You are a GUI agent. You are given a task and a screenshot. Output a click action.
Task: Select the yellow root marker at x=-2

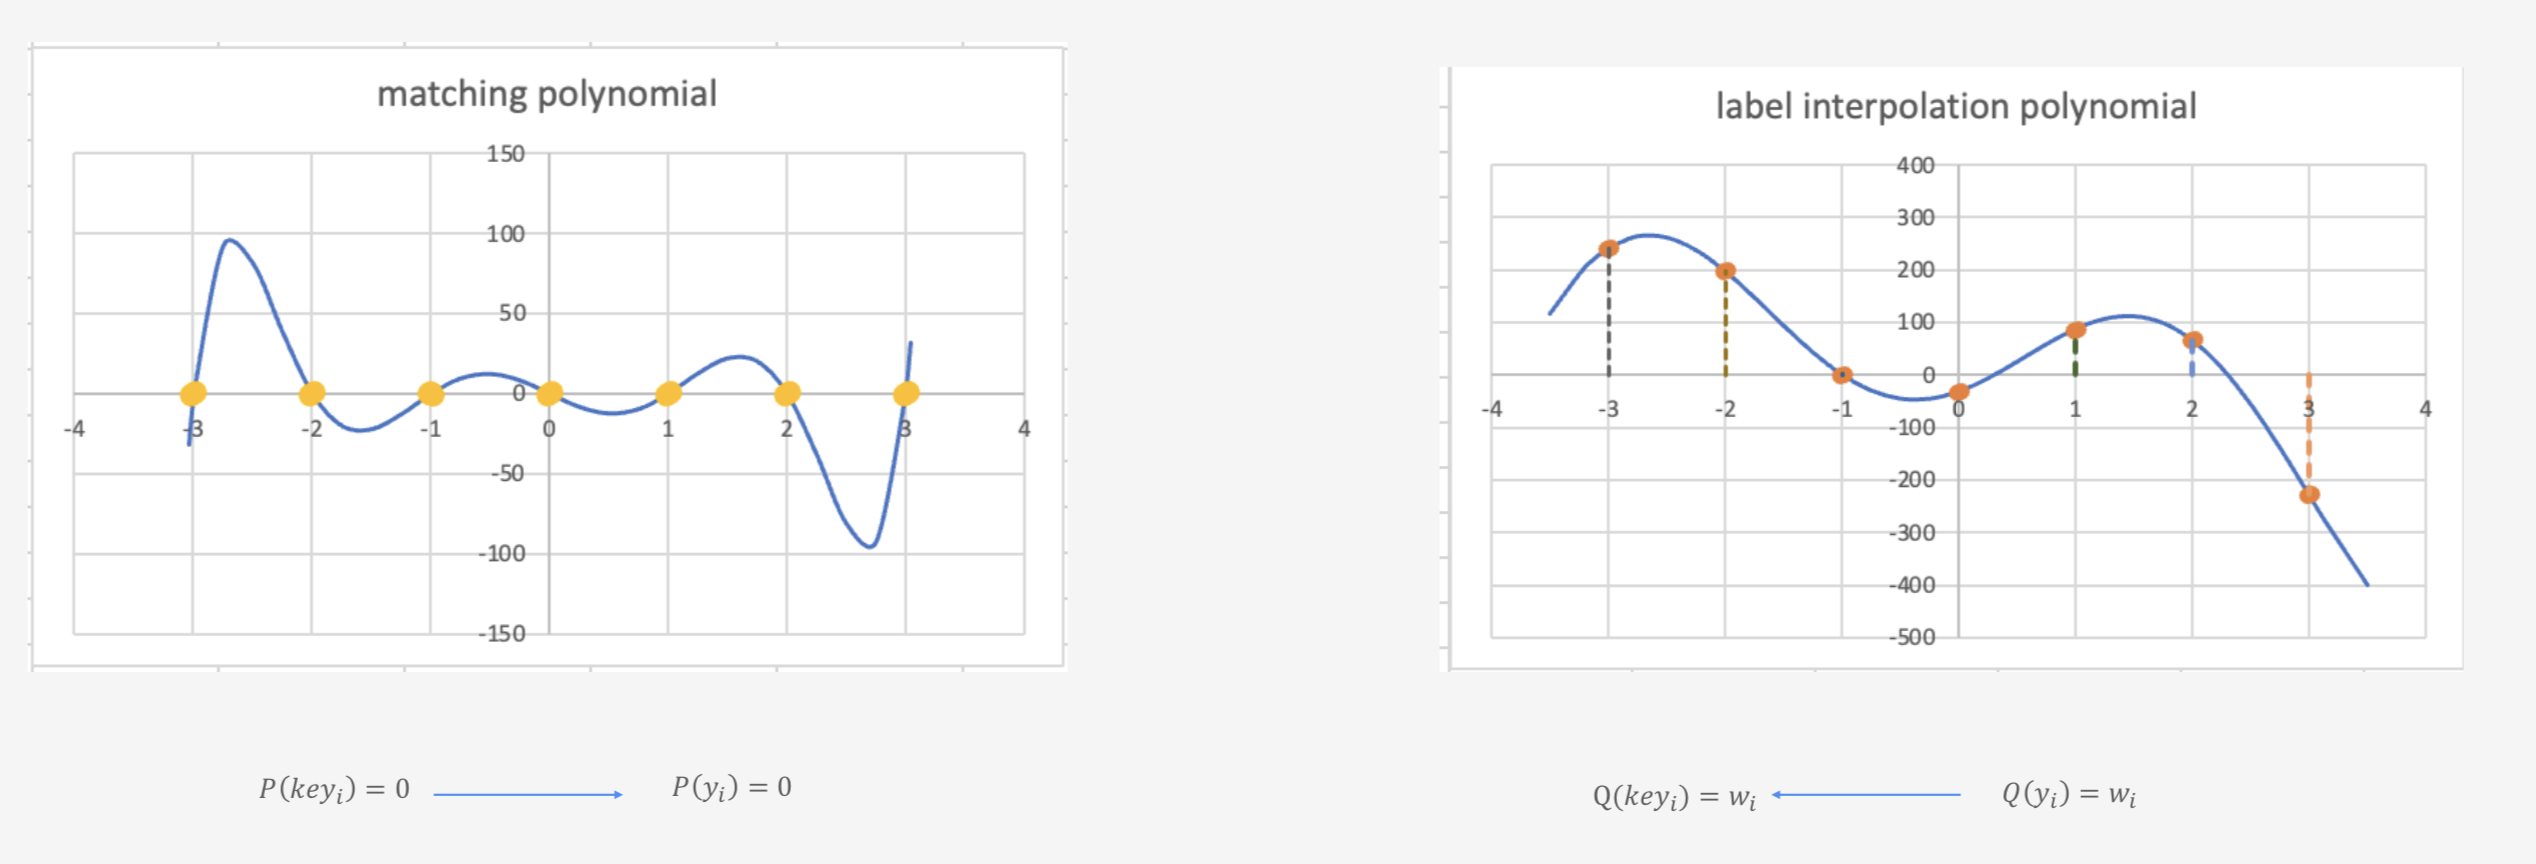[x=312, y=394]
